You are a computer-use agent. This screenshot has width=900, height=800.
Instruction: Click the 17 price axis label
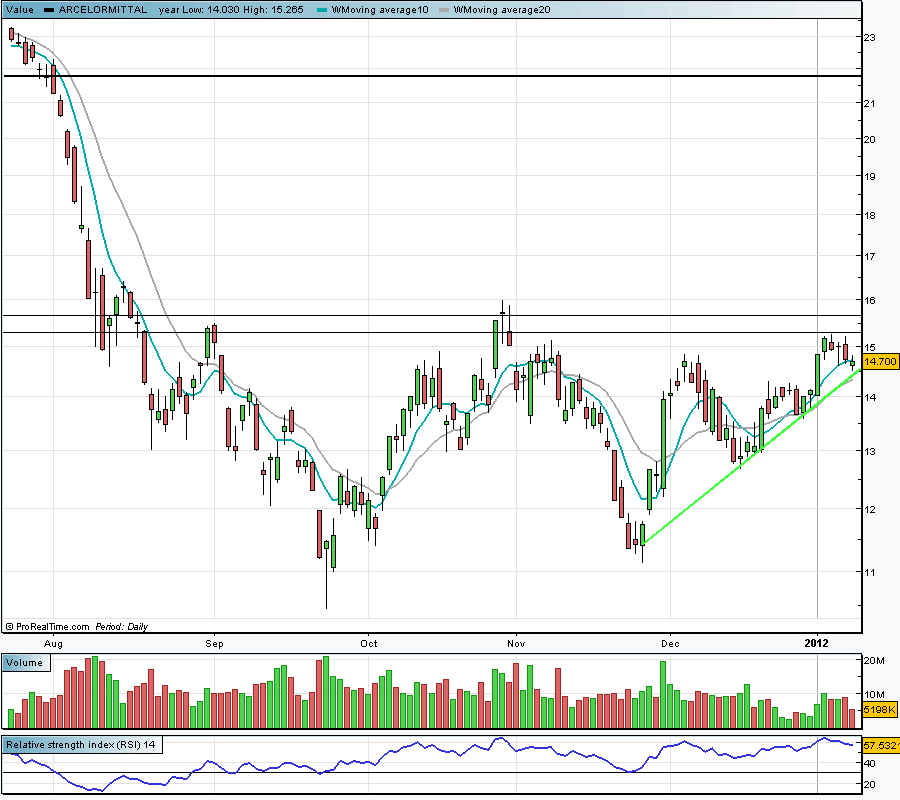(870, 257)
